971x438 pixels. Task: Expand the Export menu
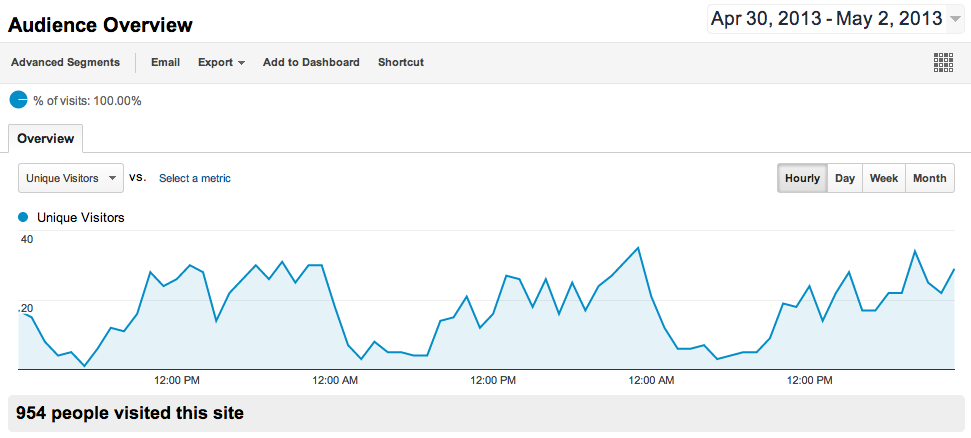coord(221,63)
